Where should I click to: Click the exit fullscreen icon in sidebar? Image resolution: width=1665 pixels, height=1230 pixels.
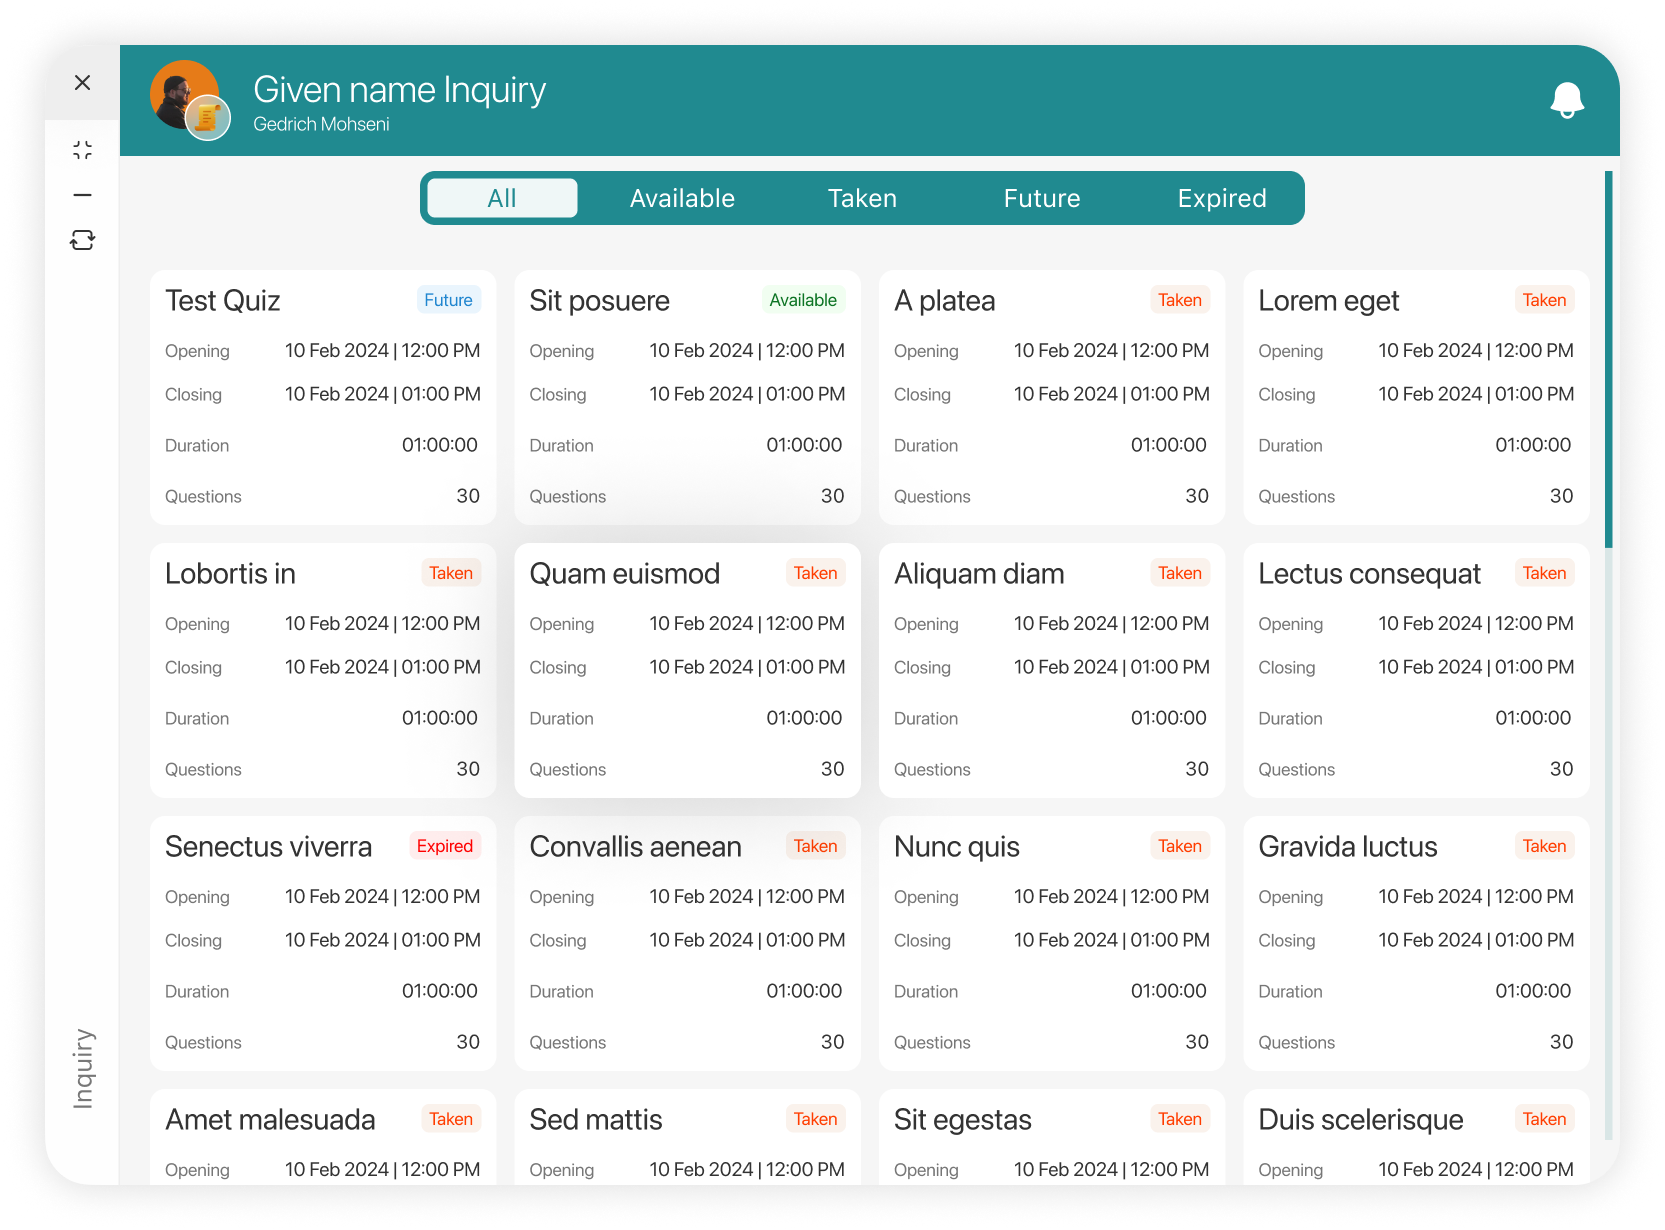[x=83, y=150]
